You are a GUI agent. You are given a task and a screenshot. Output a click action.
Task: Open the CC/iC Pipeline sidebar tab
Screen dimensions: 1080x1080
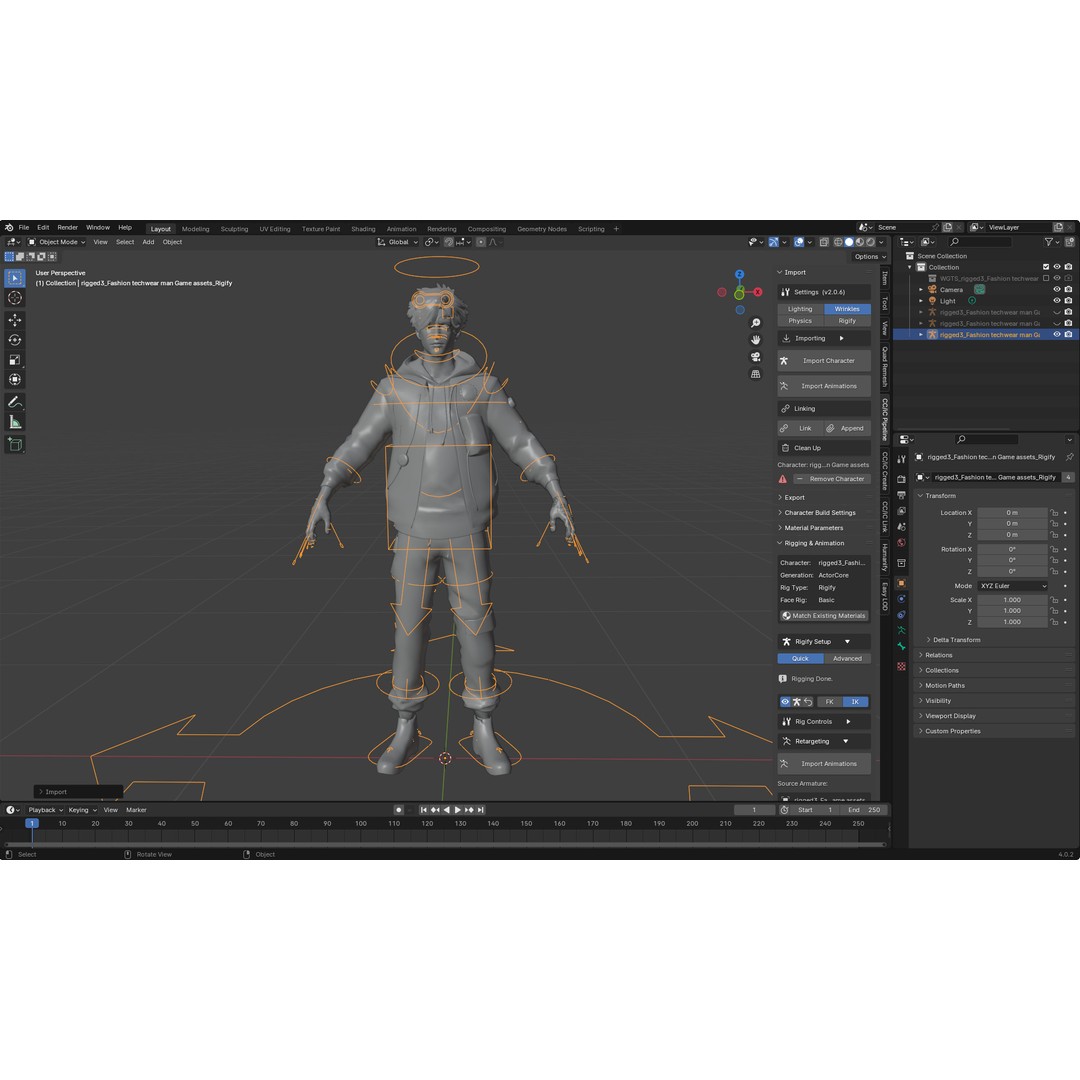click(885, 419)
